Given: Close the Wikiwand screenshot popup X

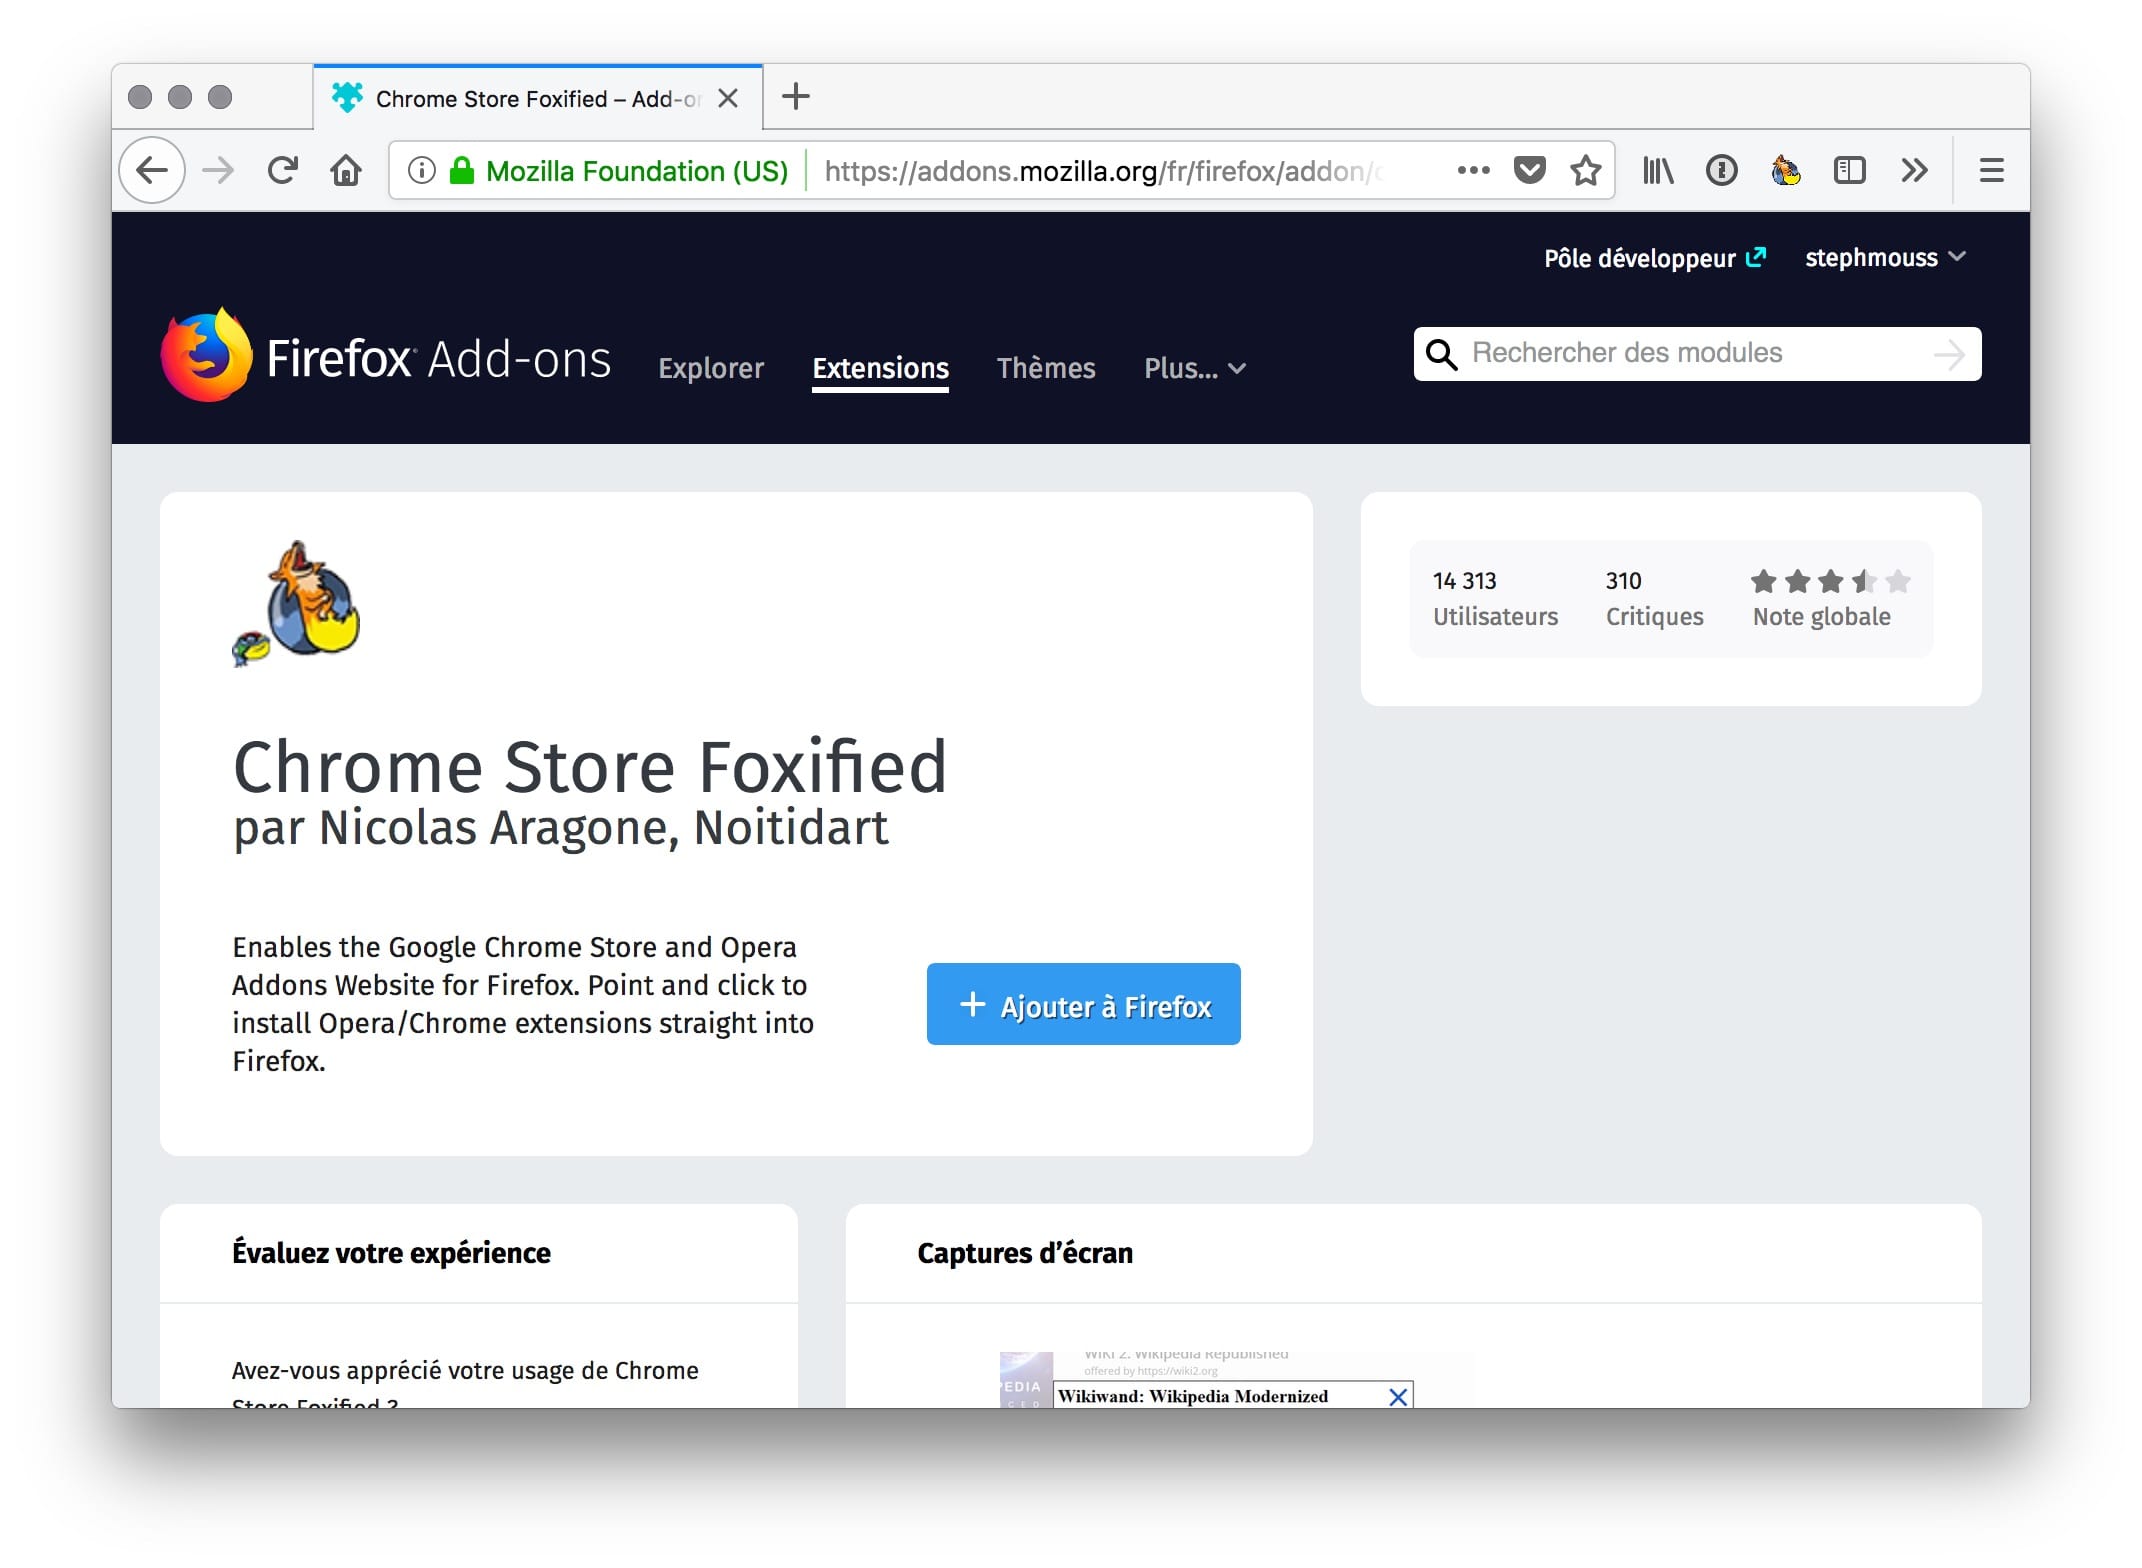Looking at the screenshot, I should [1399, 1396].
